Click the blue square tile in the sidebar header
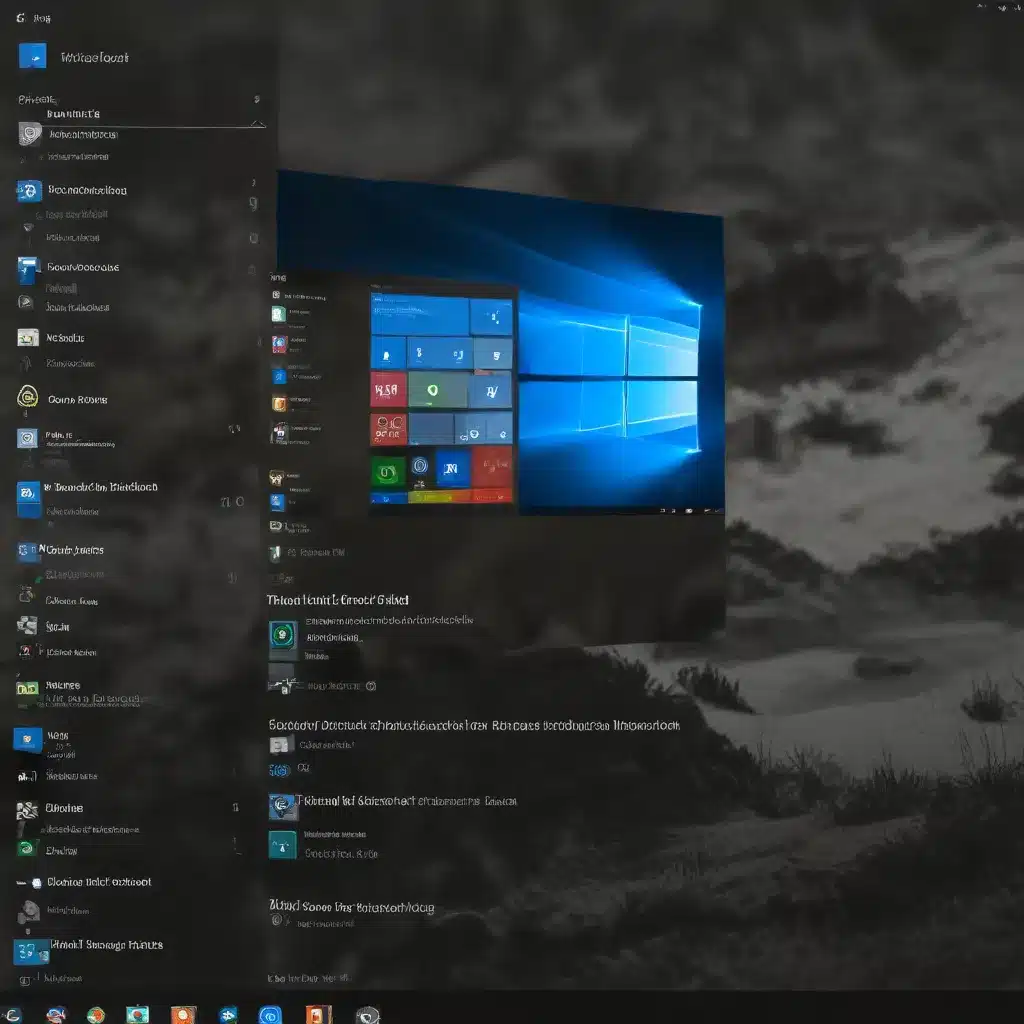The height and width of the screenshot is (1024, 1024). 33,56
